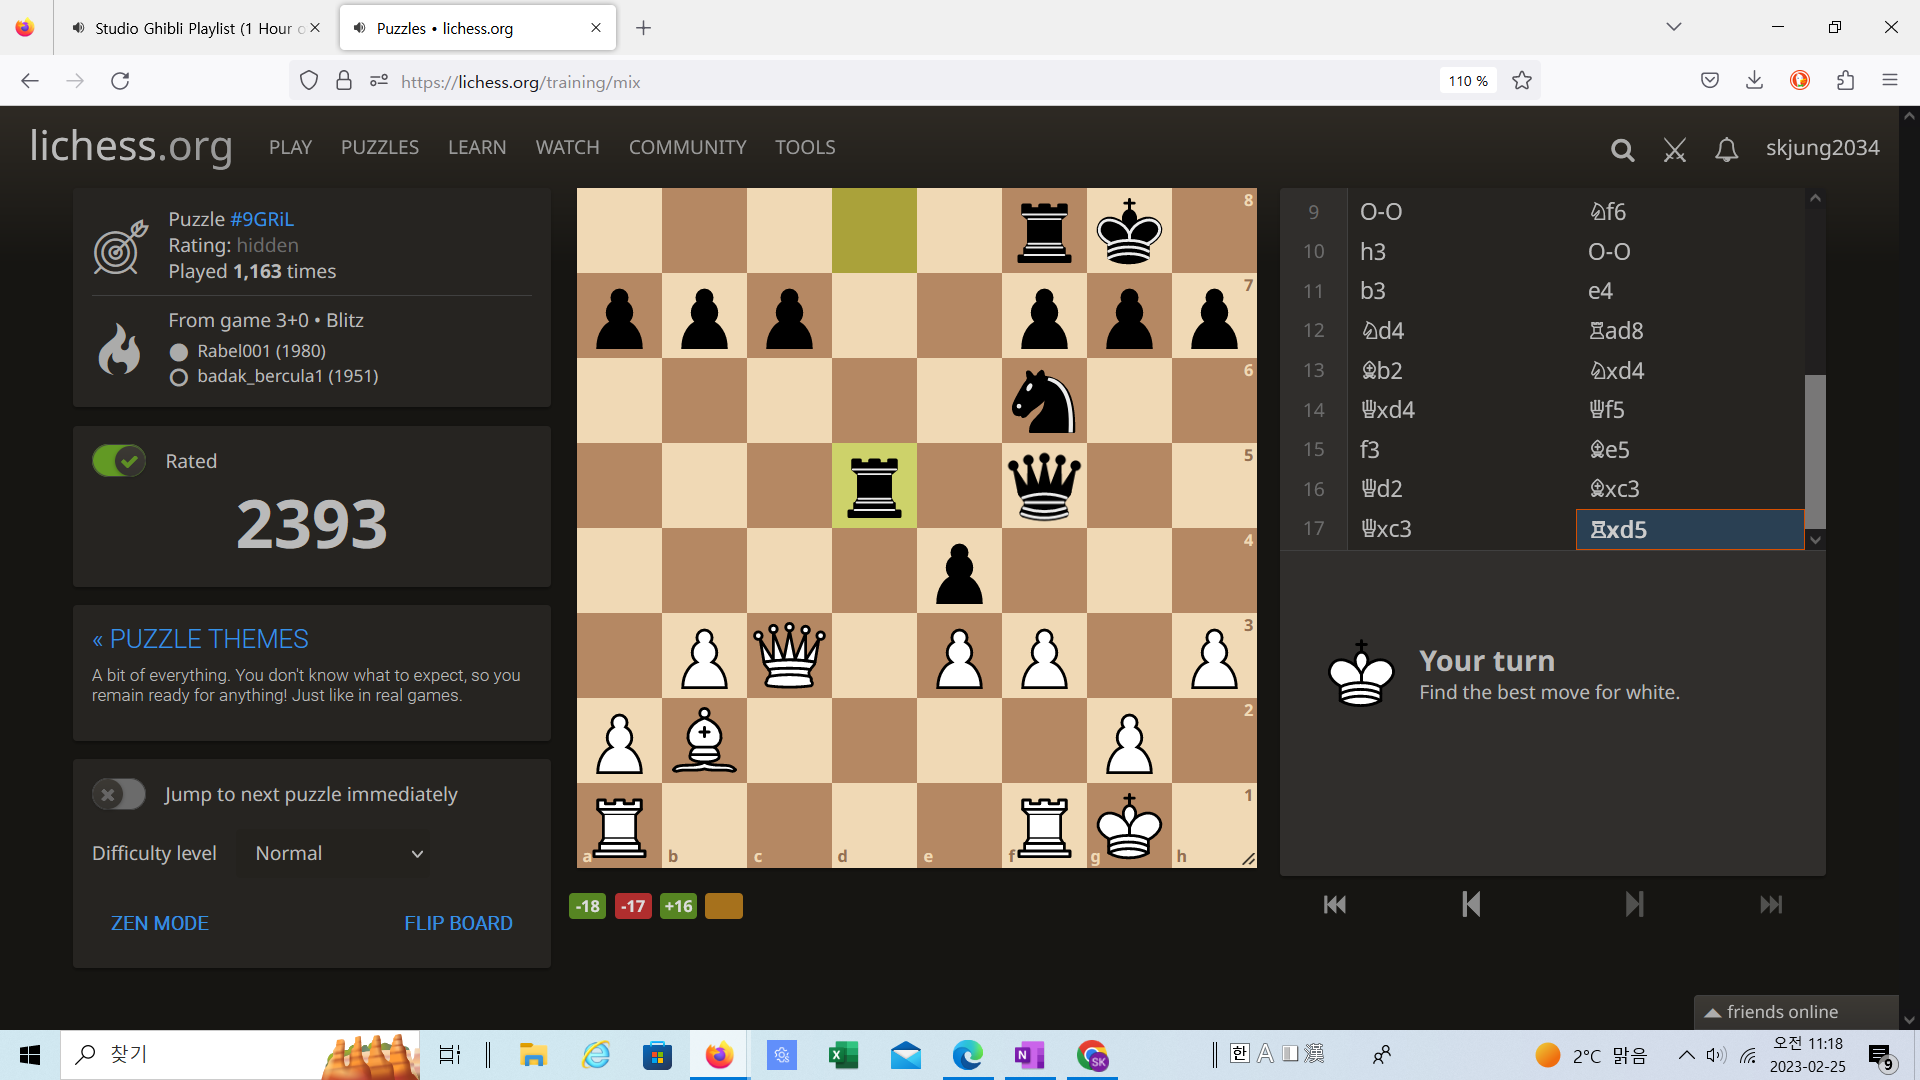Jump to last move
The height and width of the screenshot is (1080, 1920).
1770,905
